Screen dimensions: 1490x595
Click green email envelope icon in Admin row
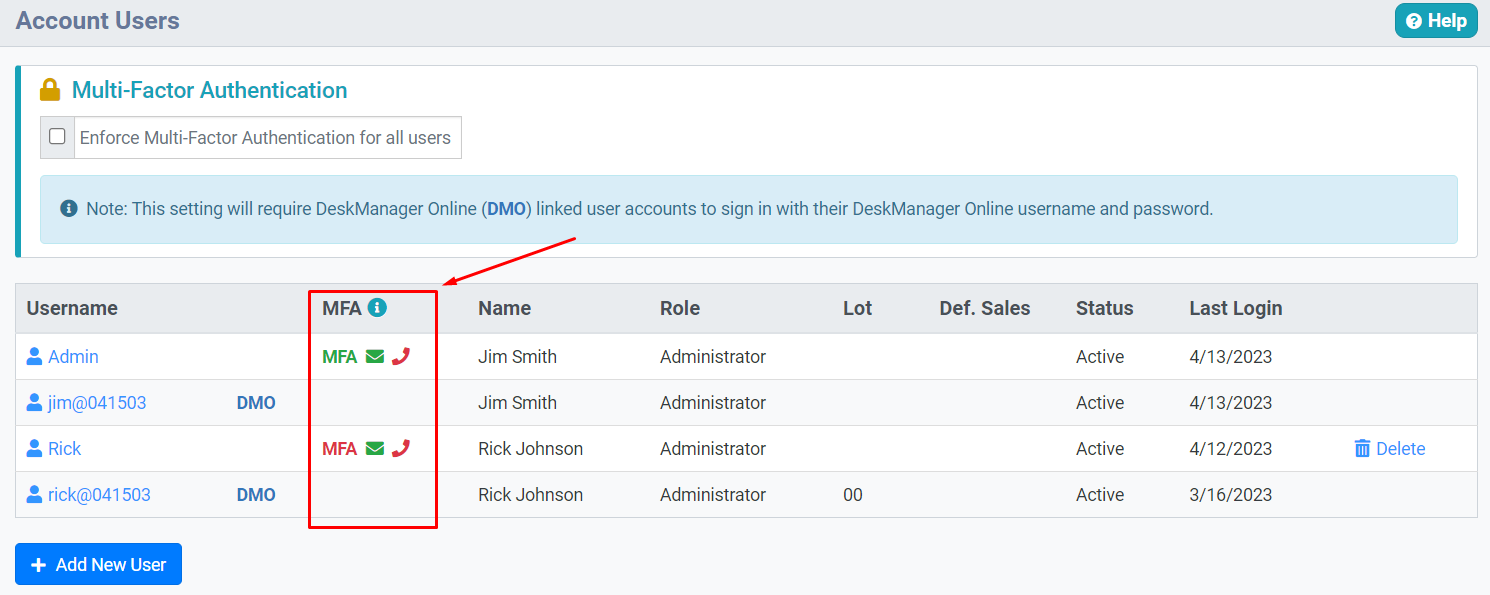pos(375,357)
